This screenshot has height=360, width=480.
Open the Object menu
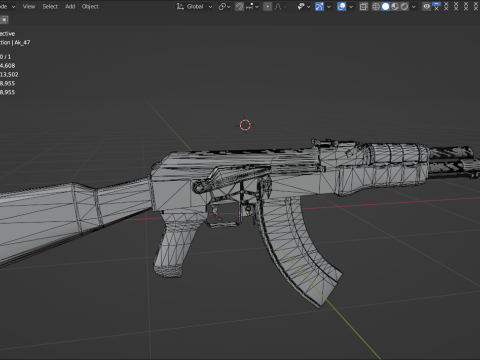point(90,6)
